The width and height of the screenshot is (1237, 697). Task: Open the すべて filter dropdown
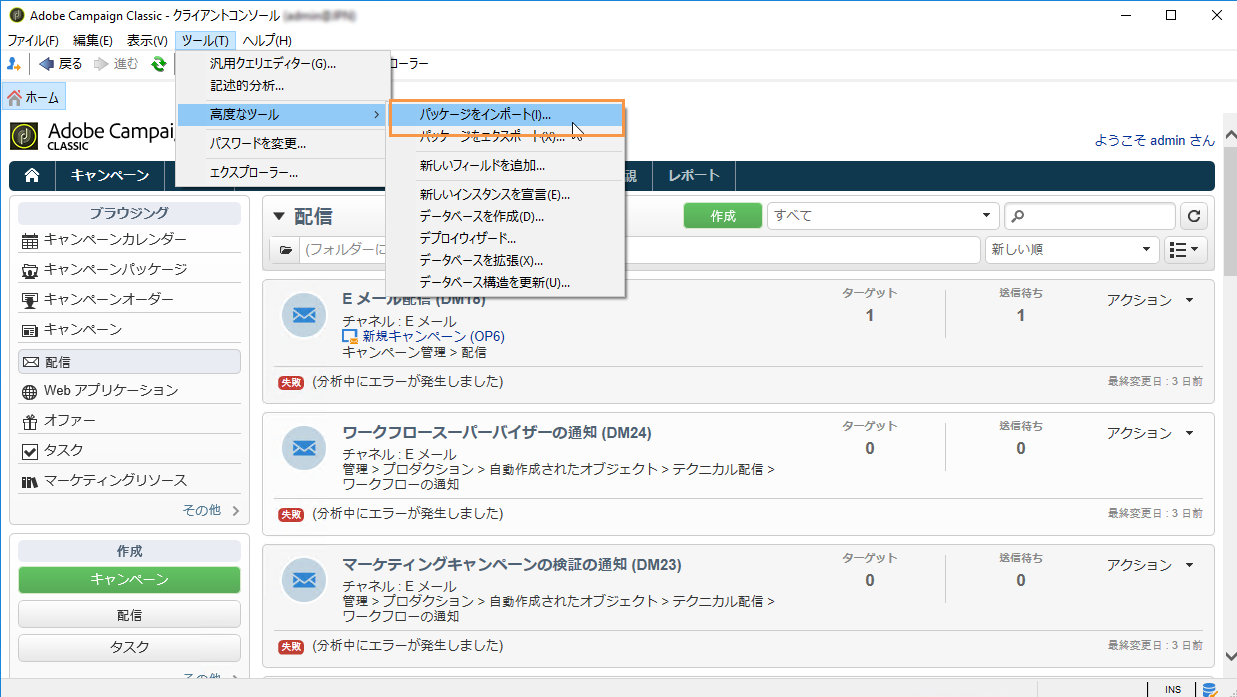point(883,216)
